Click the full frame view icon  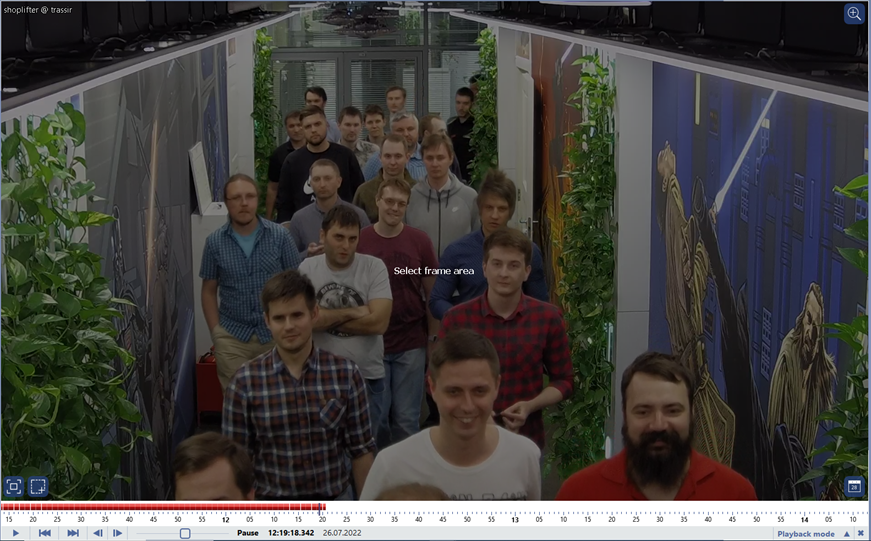[14, 487]
